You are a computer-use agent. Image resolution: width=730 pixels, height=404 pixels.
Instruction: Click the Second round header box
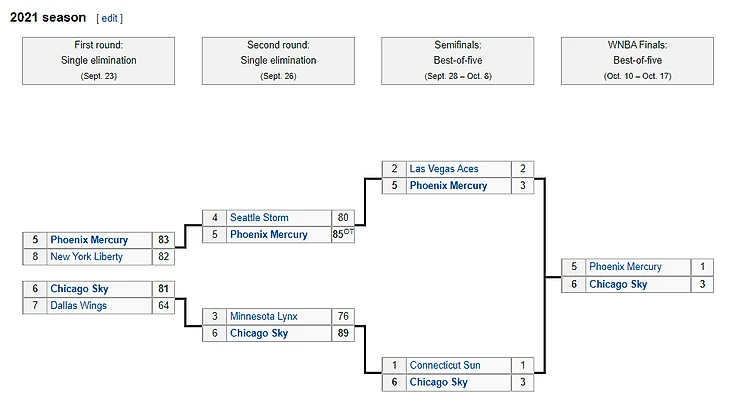[278, 60]
